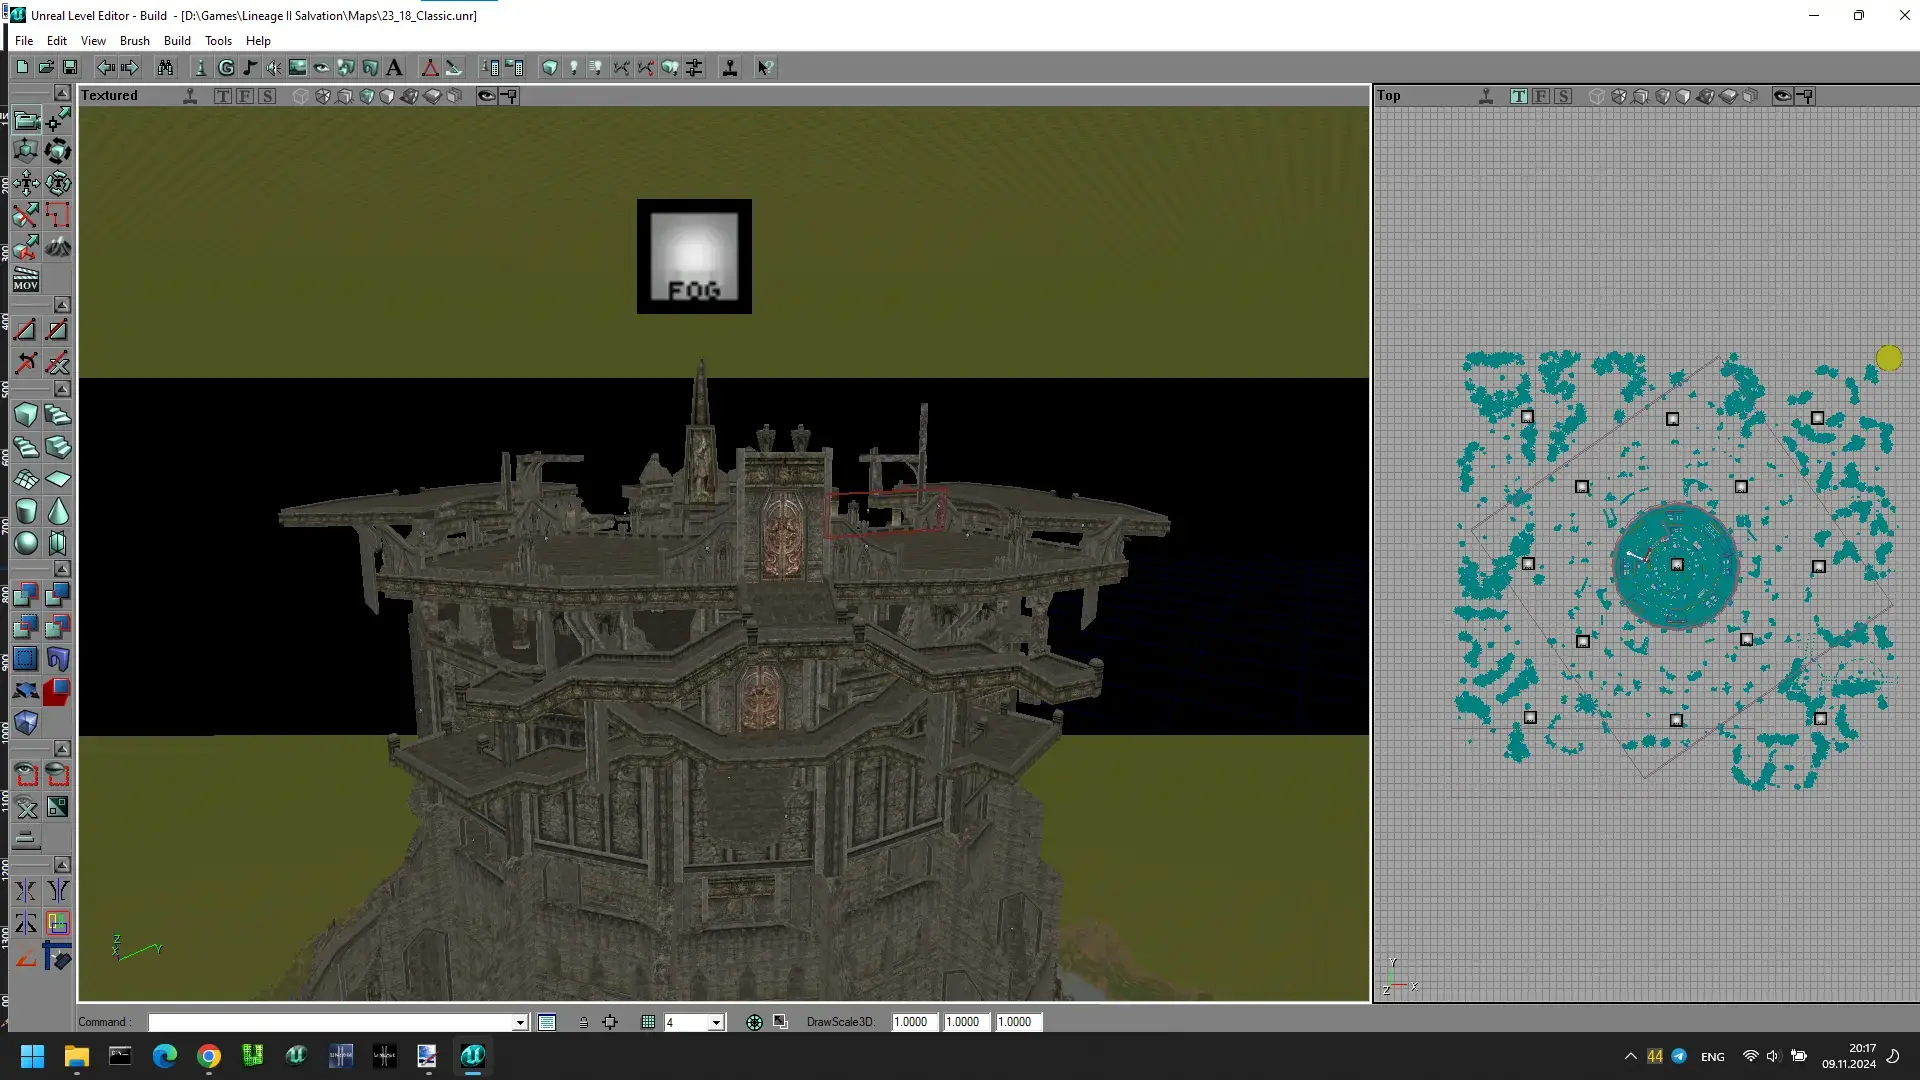This screenshot has width=1920, height=1080.
Task: Build a Cone brush
Action: 58,511
